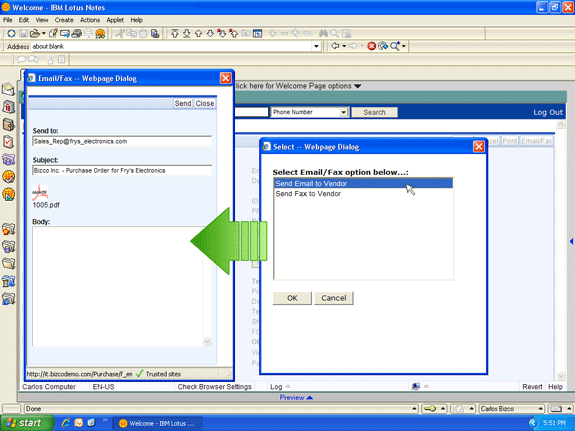Viewport: 575px width, 431px height.
Task: Click the Send to email input field
Action: coord(122,141)
